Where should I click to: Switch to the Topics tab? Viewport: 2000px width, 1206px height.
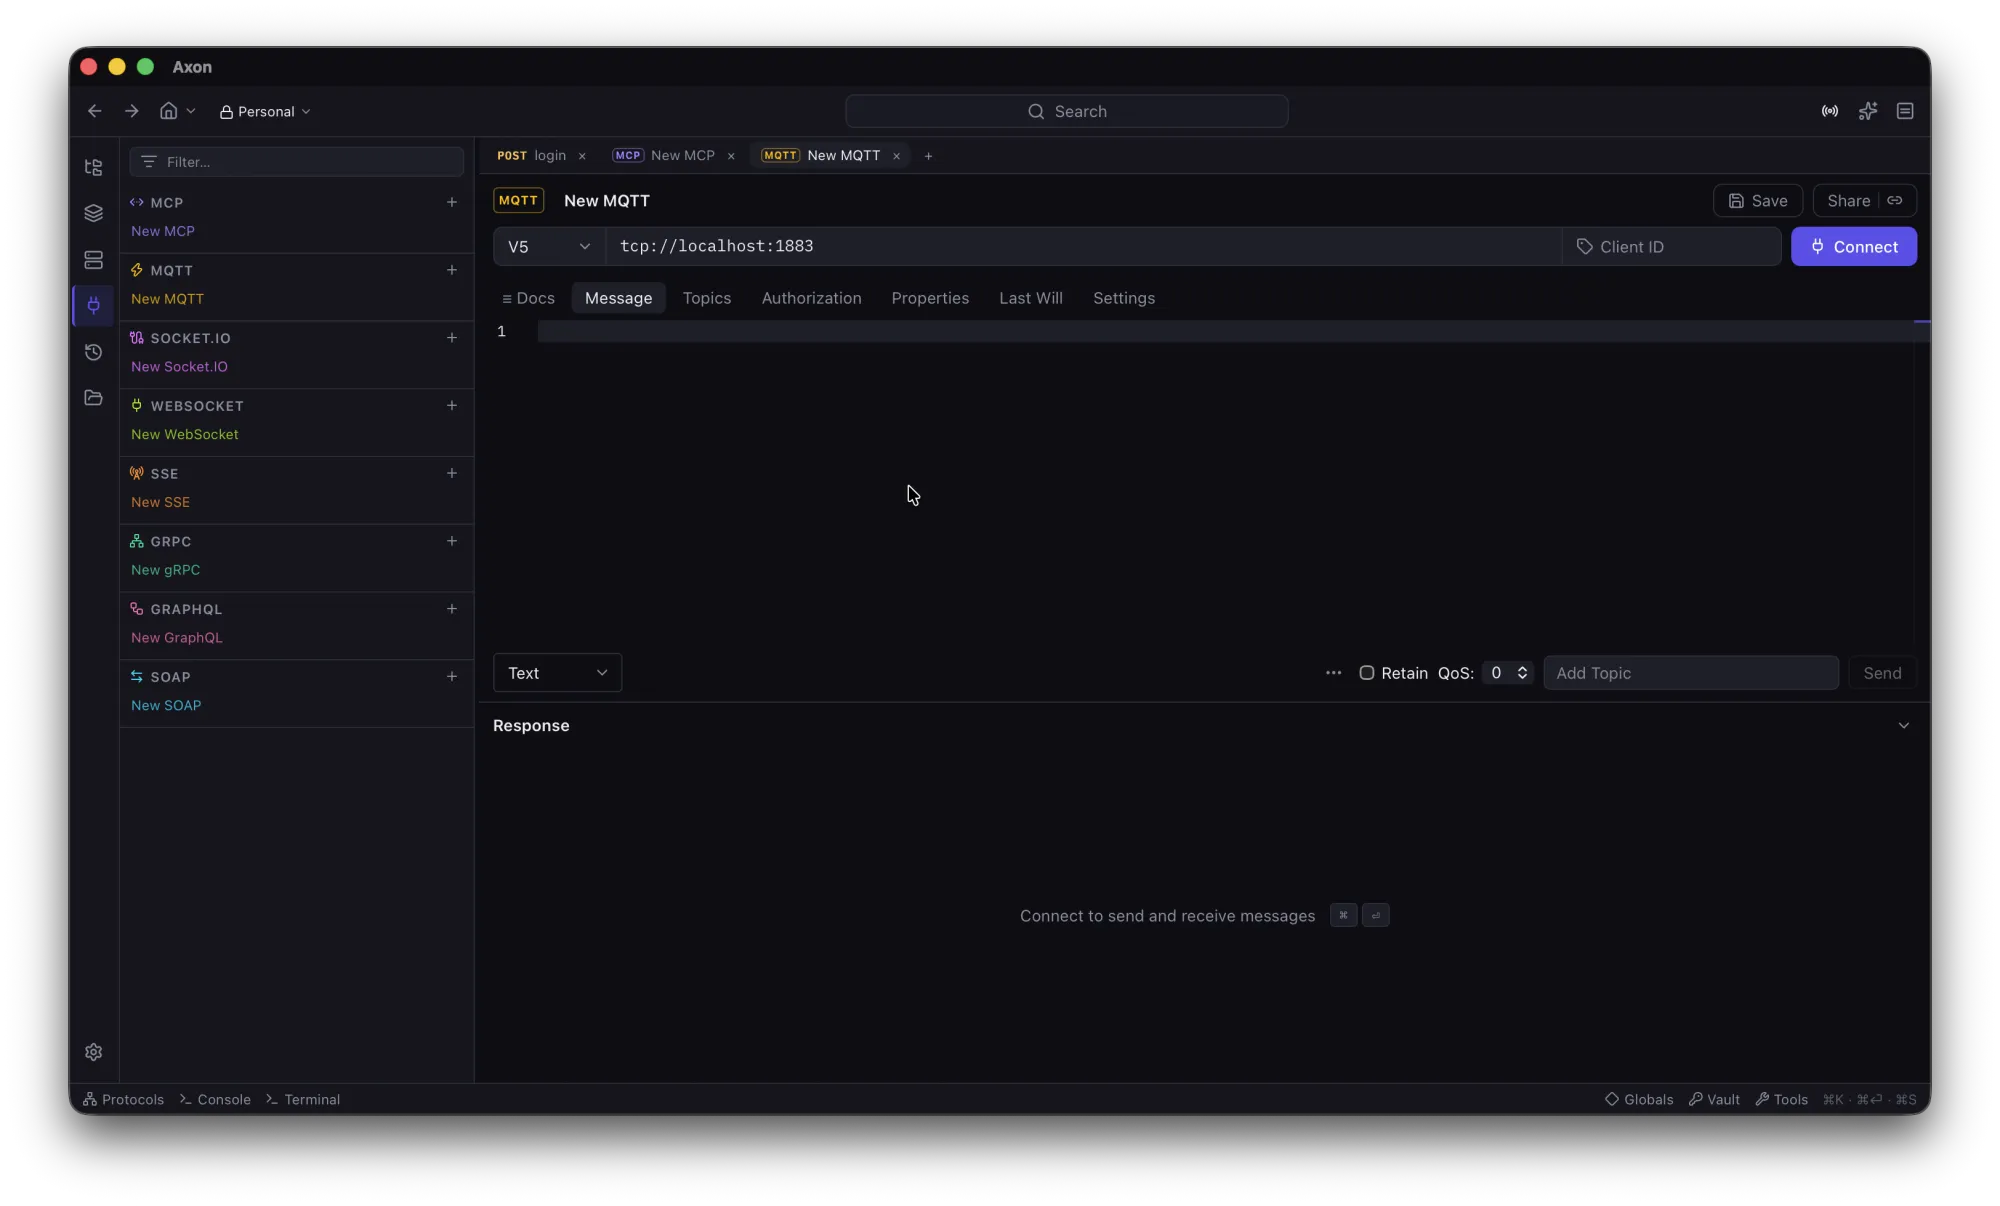[706, 298]
